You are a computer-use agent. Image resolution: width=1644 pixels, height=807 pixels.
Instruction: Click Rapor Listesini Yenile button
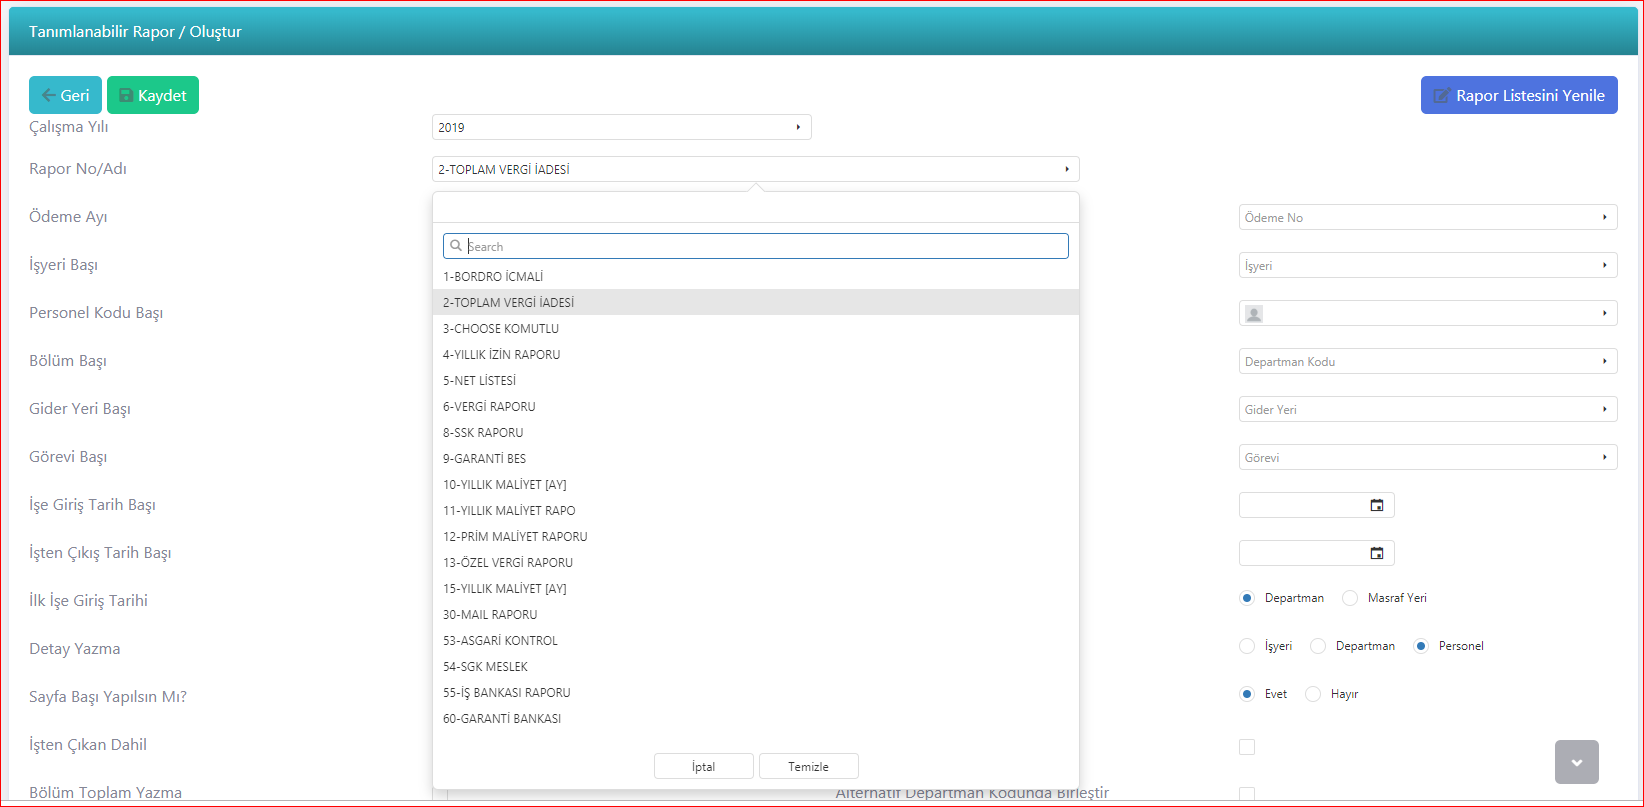(x=1518, y=96)
